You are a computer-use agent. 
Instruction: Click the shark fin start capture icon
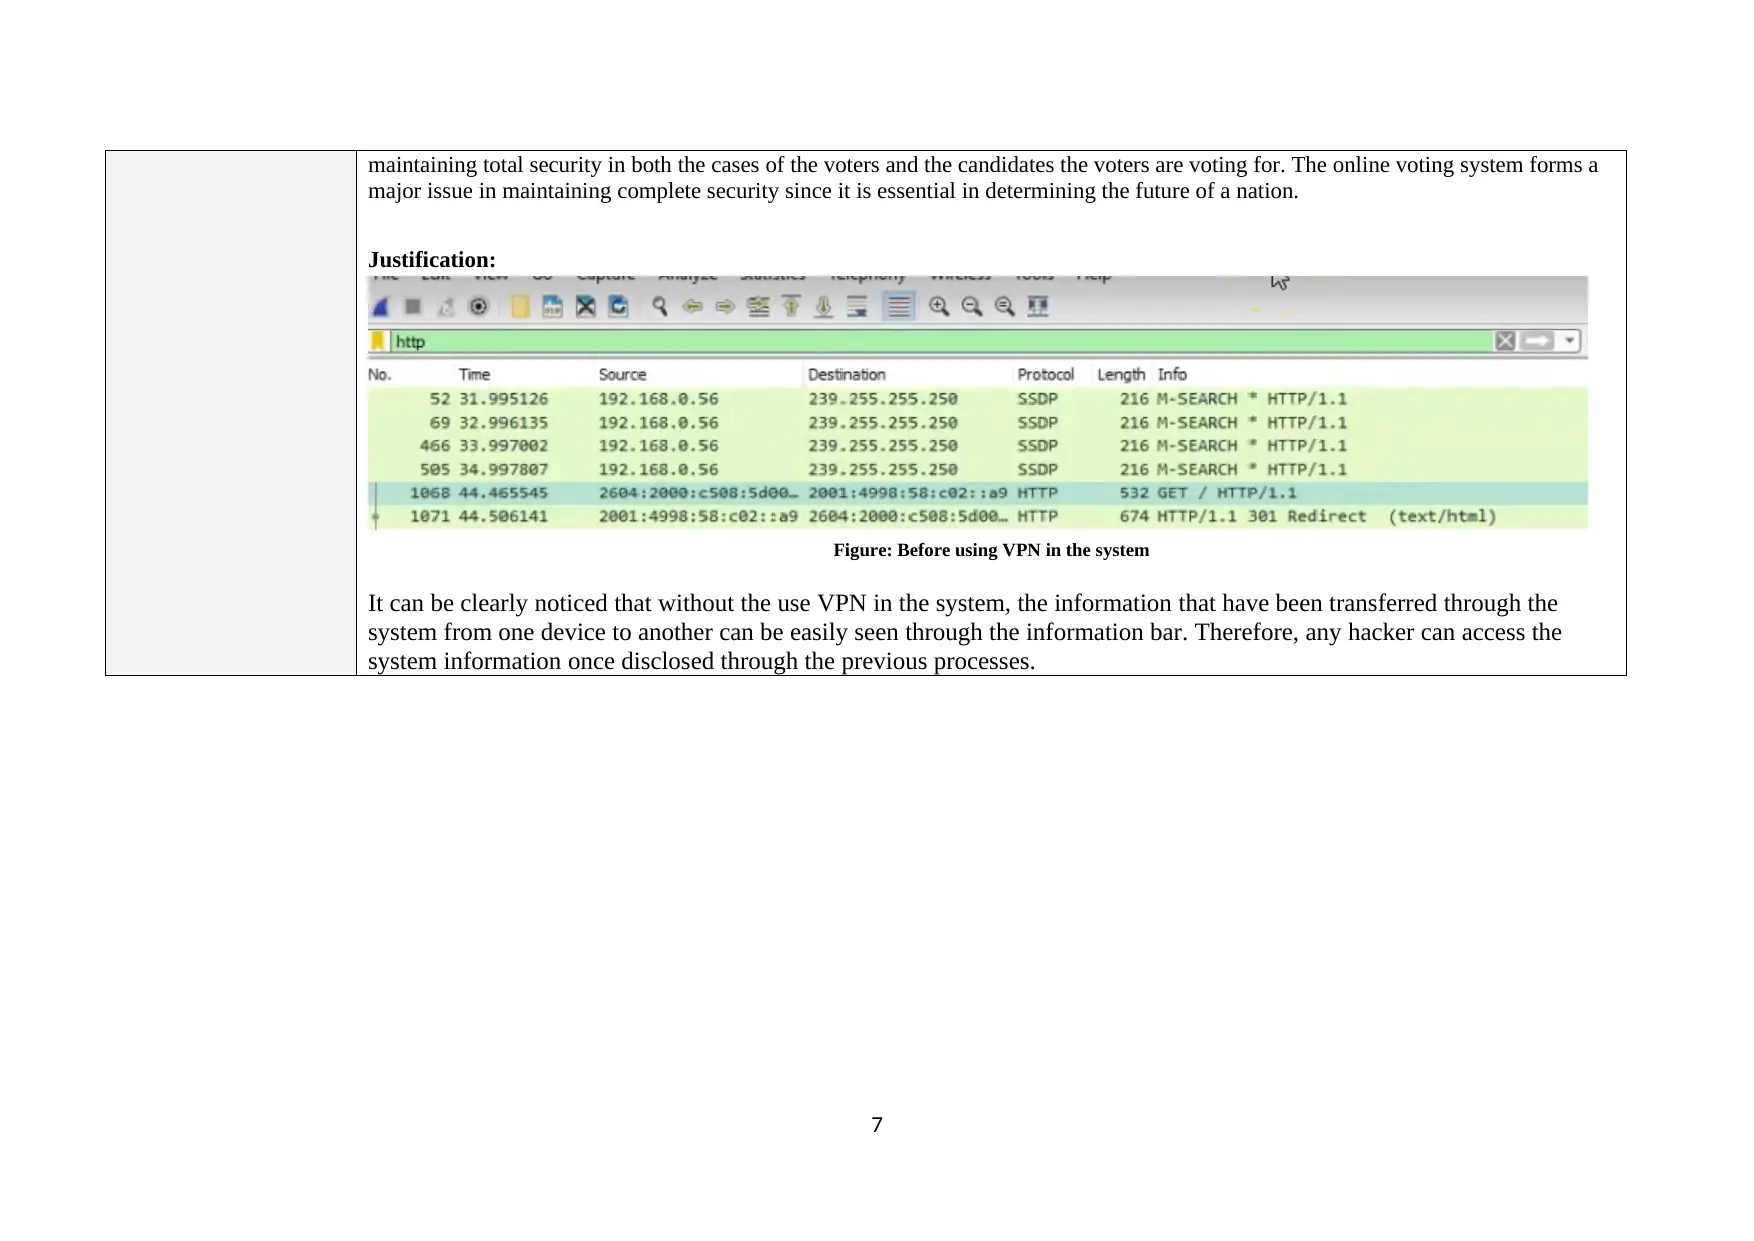click(x=380, y=307)
